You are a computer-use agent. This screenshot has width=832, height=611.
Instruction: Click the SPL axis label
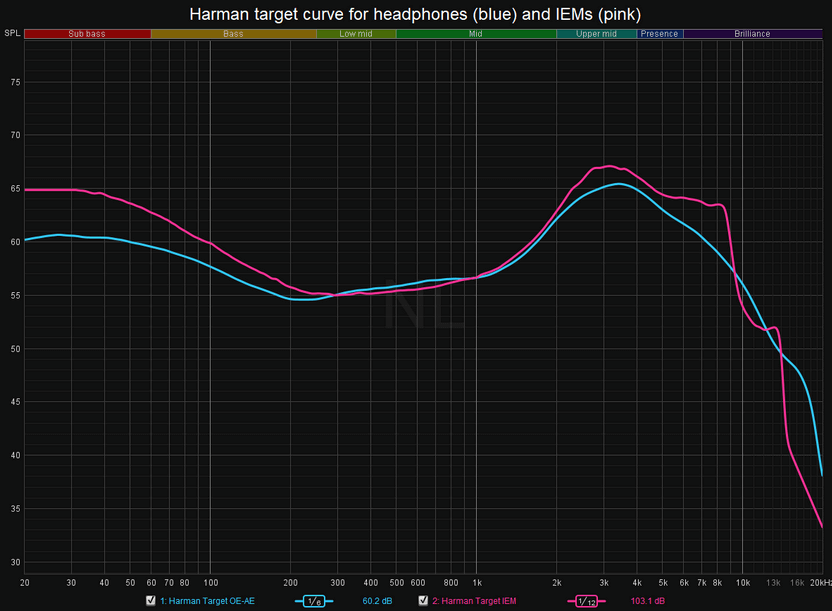pos(12,33)
